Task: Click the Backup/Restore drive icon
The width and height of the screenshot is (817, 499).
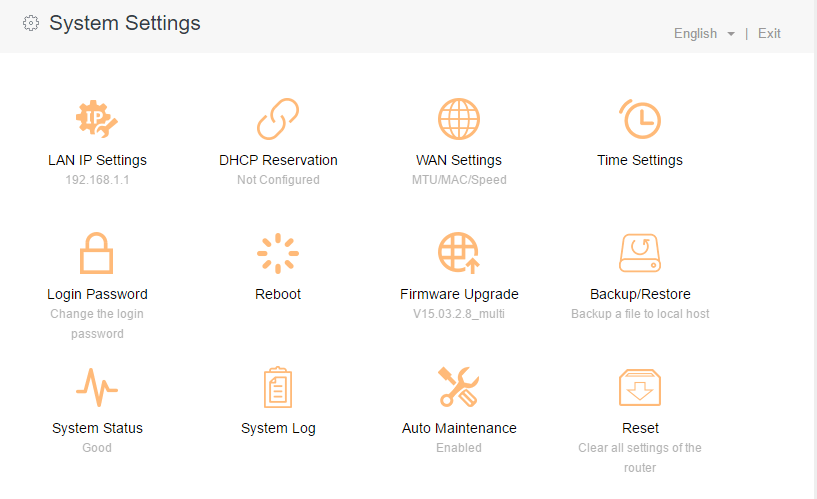Action: 640,253
